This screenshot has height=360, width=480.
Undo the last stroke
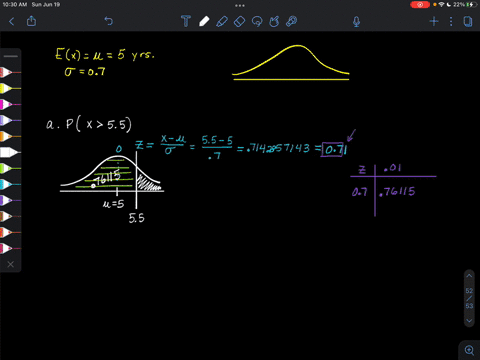point(109,21)
